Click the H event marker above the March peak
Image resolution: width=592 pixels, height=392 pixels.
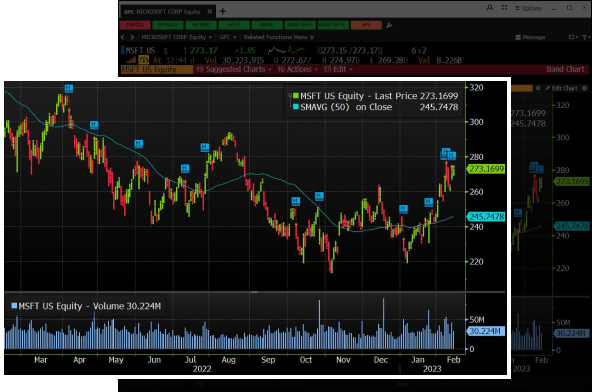[68, 88]
